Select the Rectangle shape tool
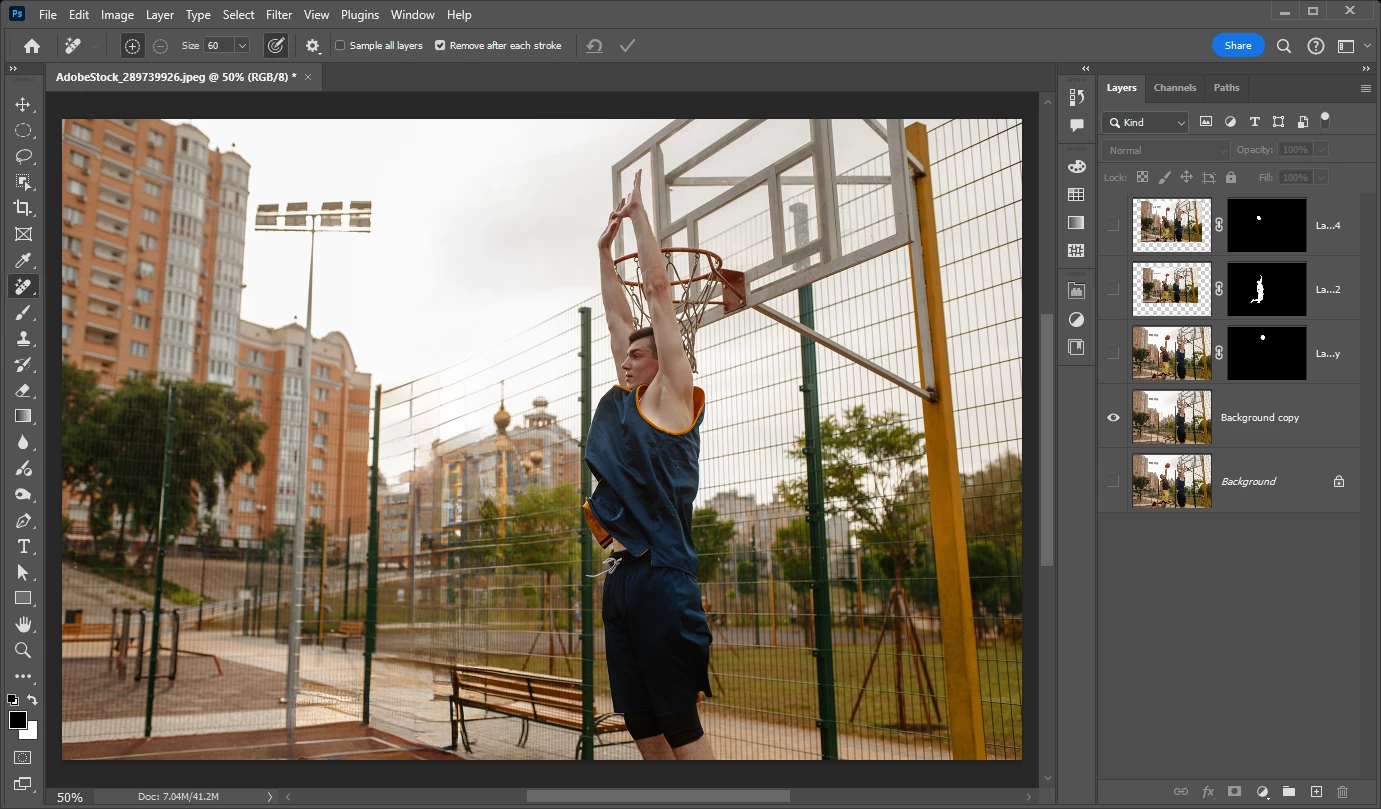Screen dimensions: 1381x809 click(x=22, y=598)
